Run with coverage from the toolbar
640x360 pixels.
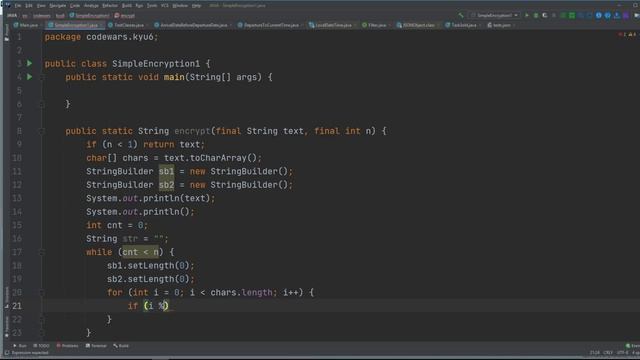(x=545, y=15)
